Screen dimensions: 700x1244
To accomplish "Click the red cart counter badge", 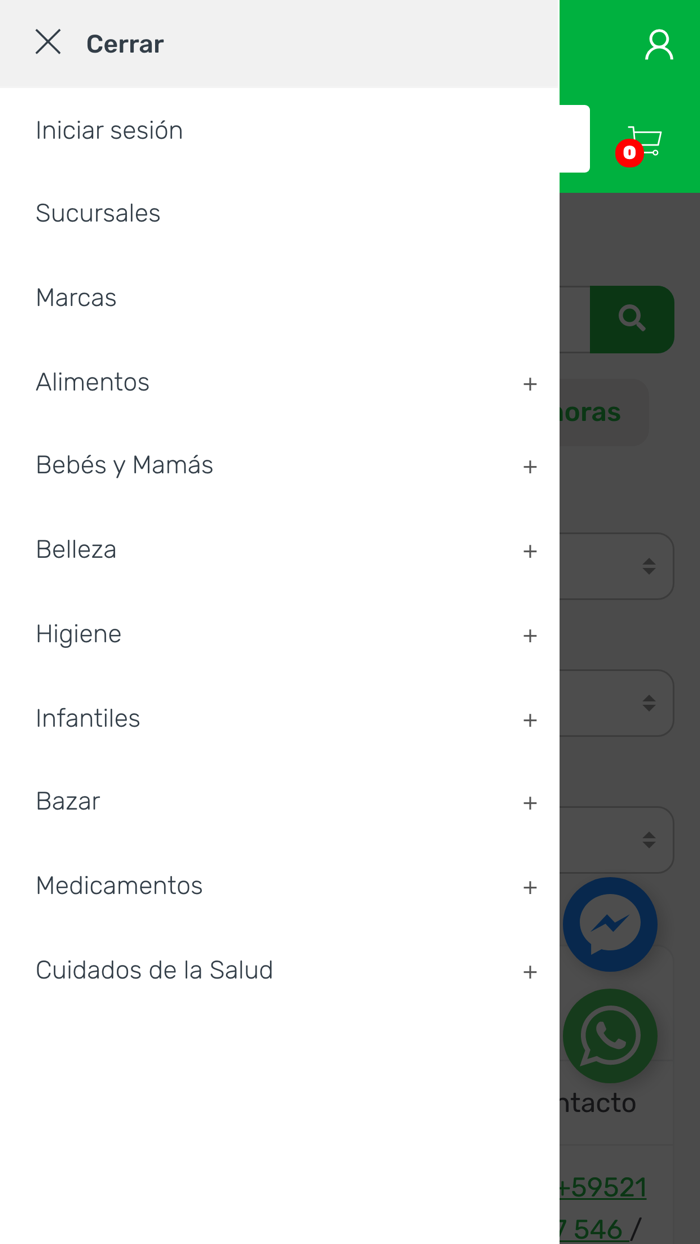I will tap(629, 153).
